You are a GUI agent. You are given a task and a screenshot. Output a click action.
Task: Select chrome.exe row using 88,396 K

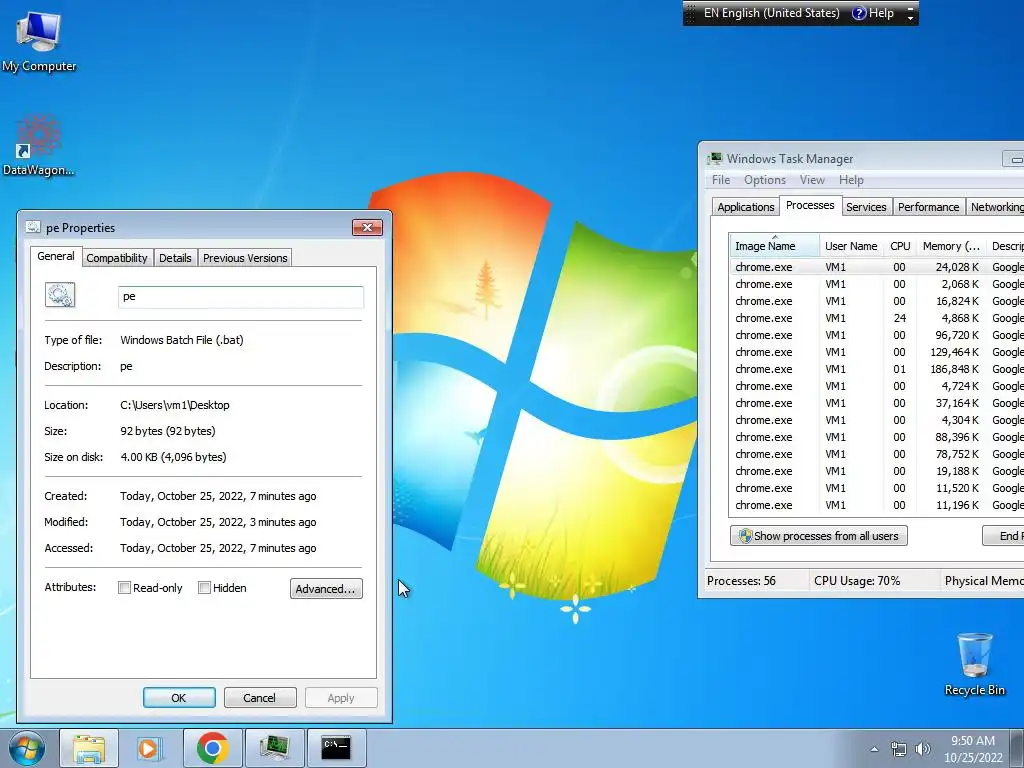click(876, 437)
